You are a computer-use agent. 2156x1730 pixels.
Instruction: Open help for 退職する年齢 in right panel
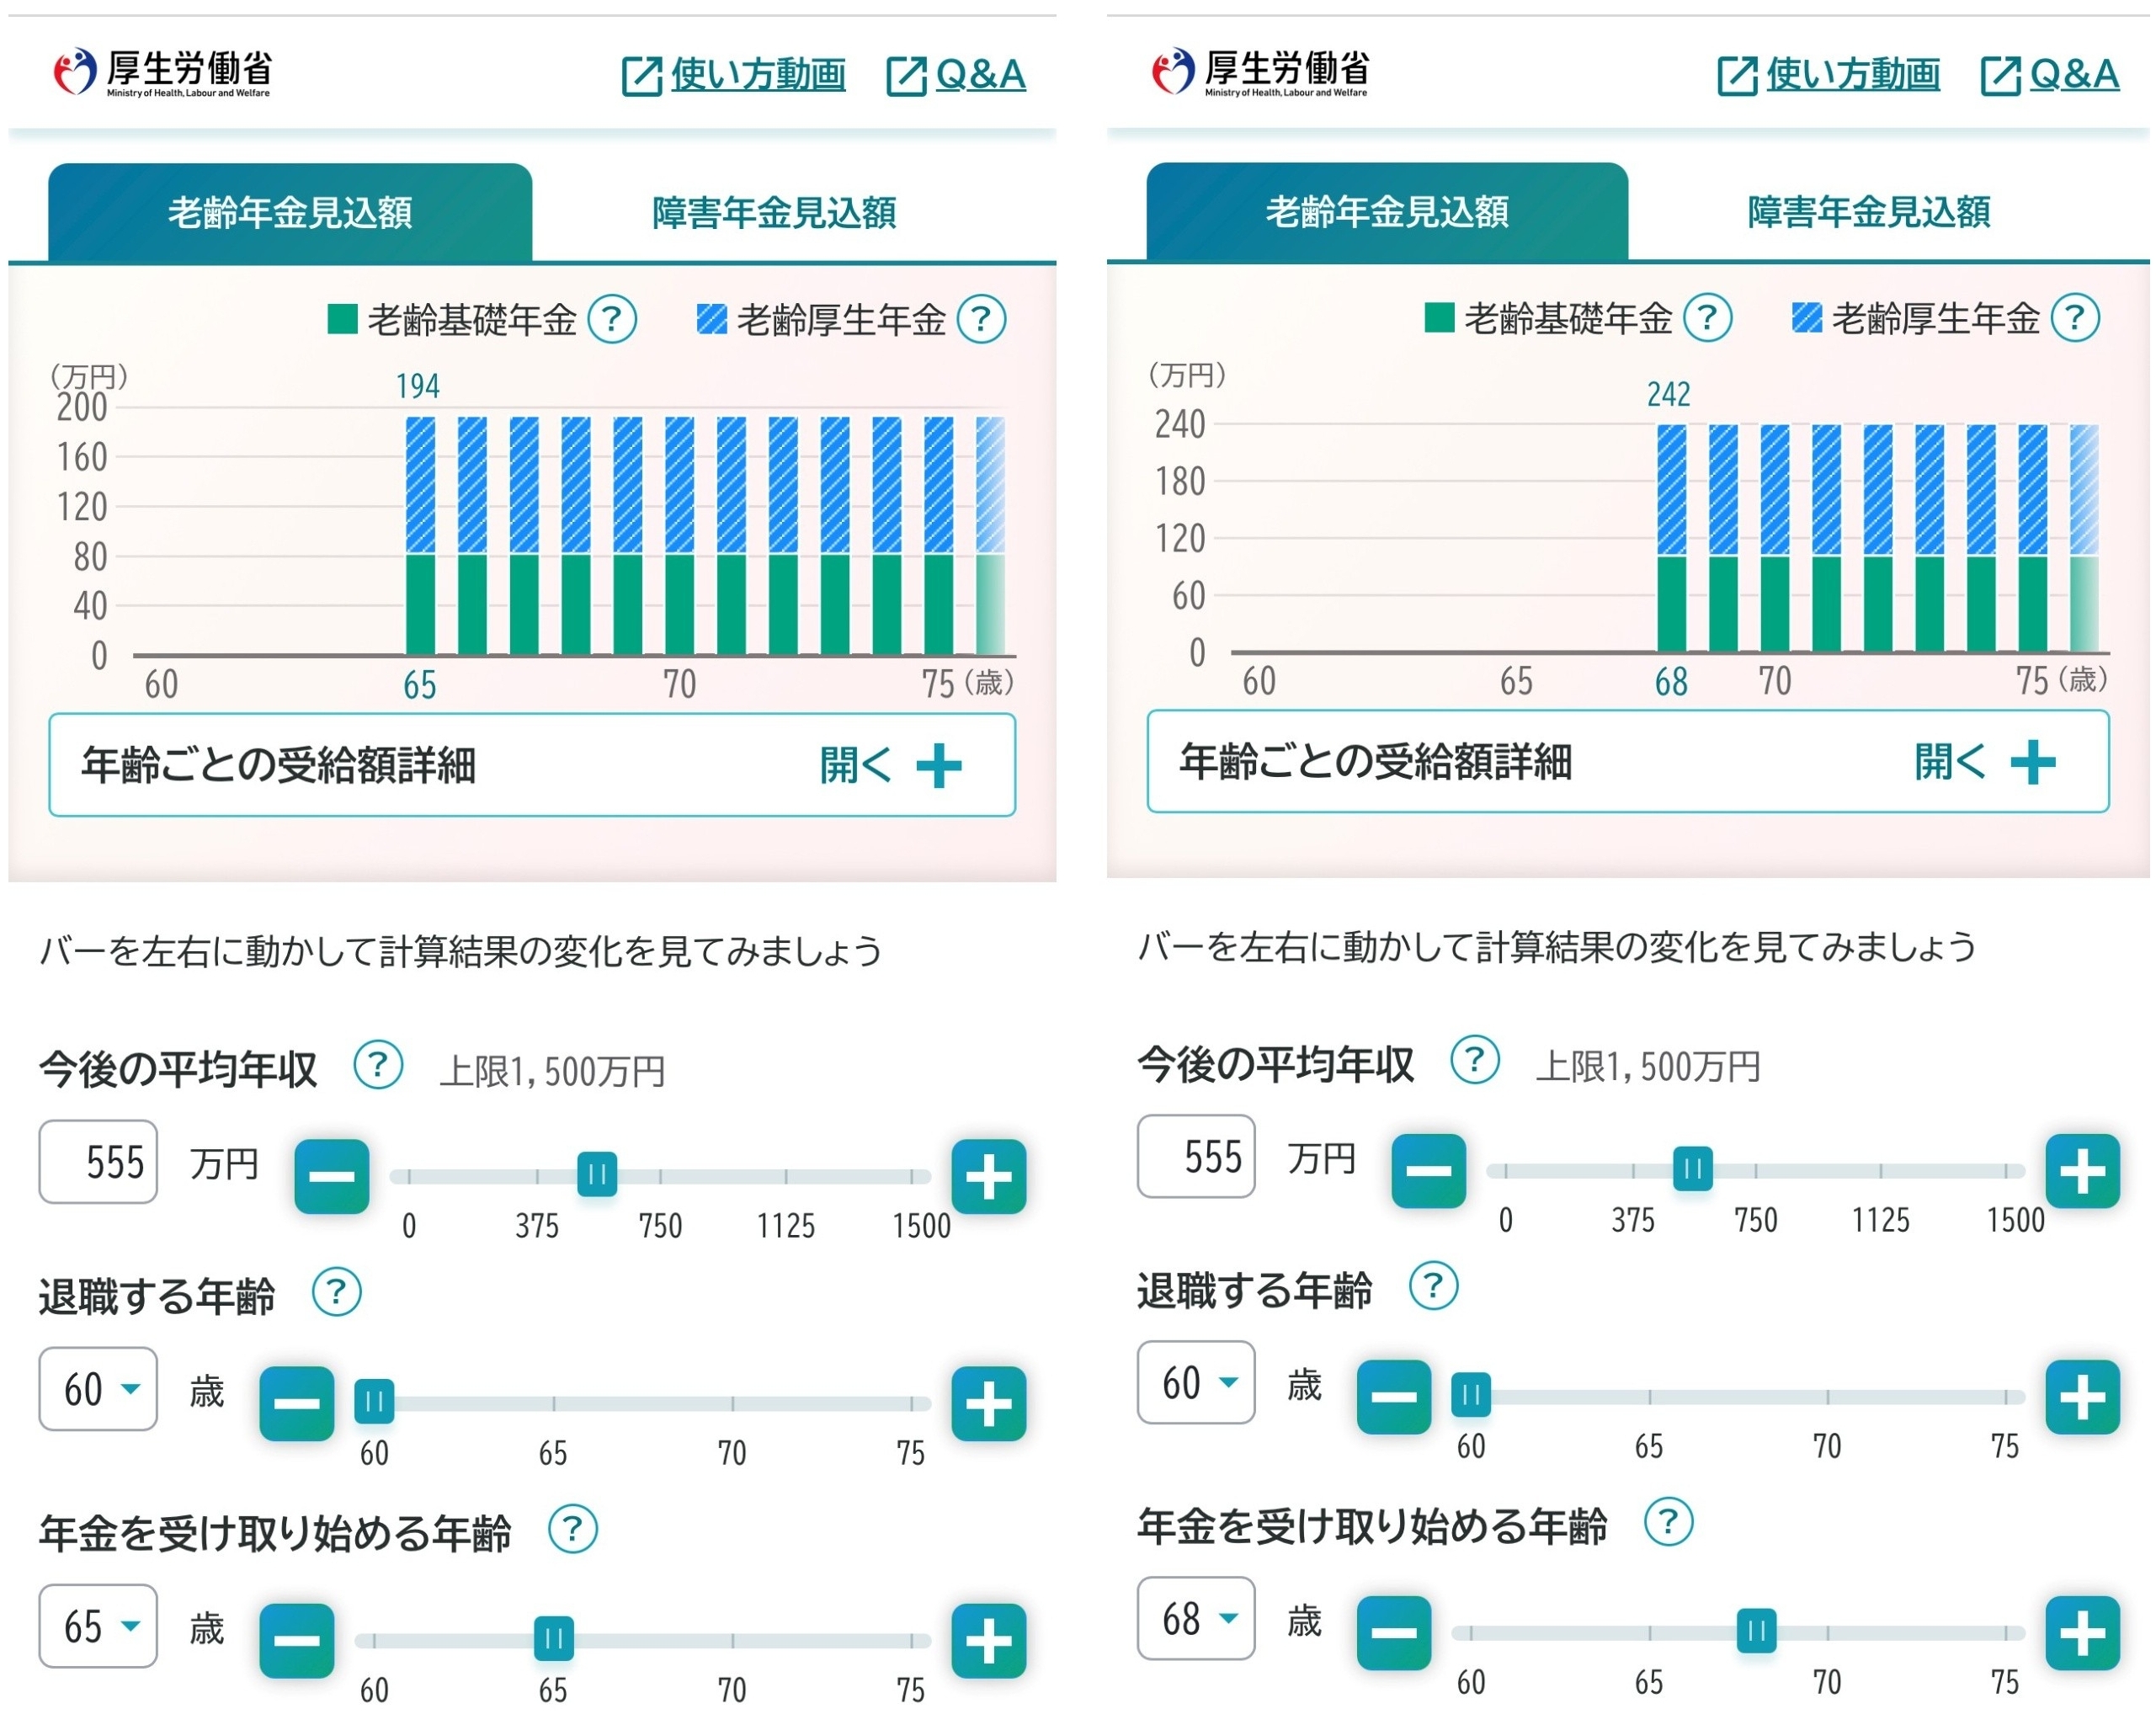pyautogui.click(x=1433, y=1286)
